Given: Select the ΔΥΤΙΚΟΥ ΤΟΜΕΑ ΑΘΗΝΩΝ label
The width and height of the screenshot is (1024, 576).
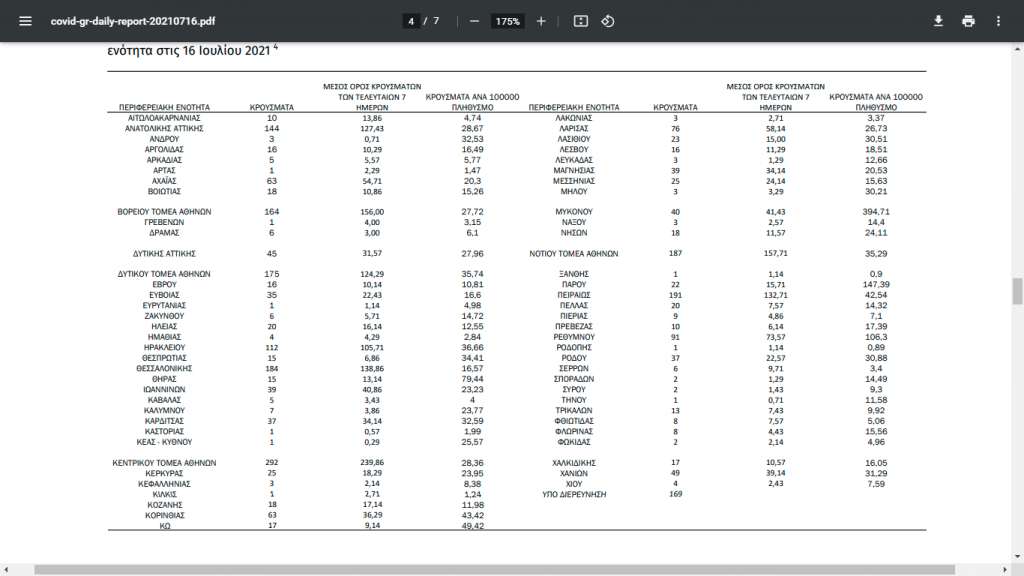Looking at the screenshot, I should 164,274.
